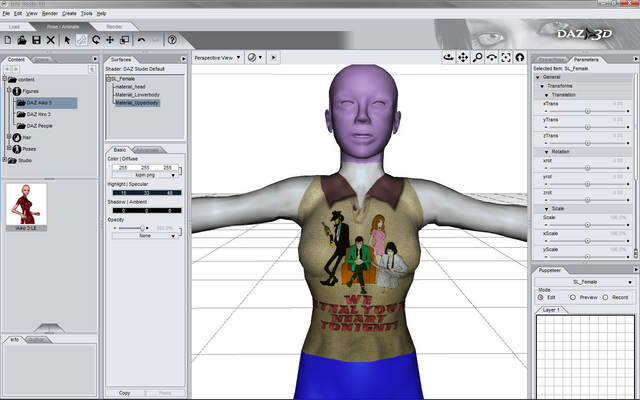Open the draw style sphere dropdown
This screenshot has width=640, height=400.
click(255, 58)
